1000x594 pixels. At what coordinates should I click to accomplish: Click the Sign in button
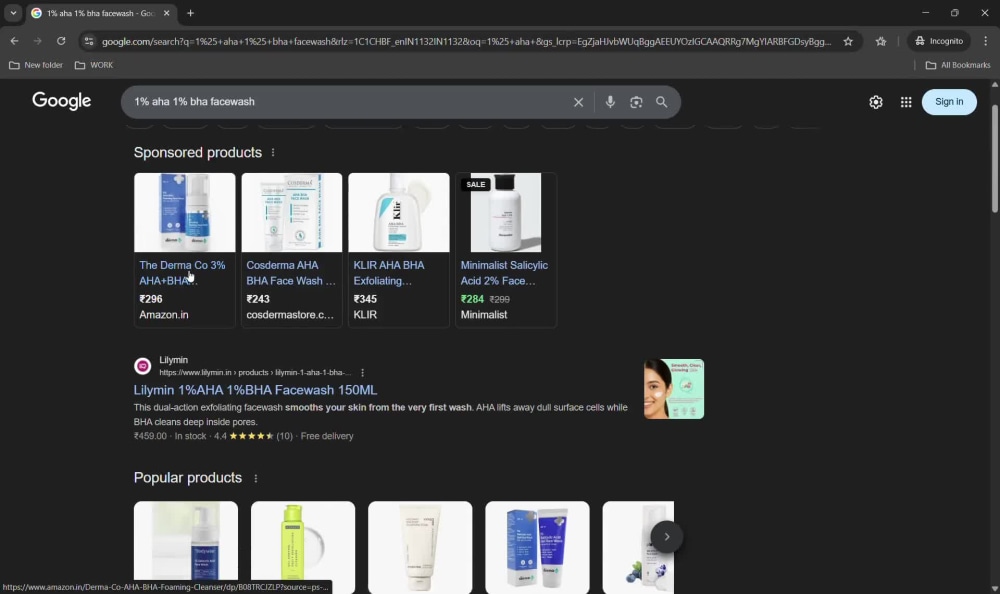pyautogui.click(x=949, y=102)
